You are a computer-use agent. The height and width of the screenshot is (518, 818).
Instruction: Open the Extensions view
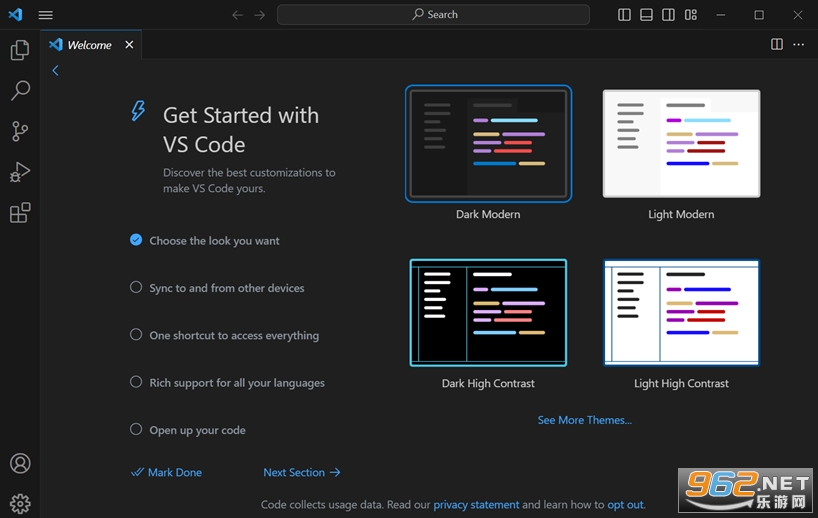(x=20, y=212)
